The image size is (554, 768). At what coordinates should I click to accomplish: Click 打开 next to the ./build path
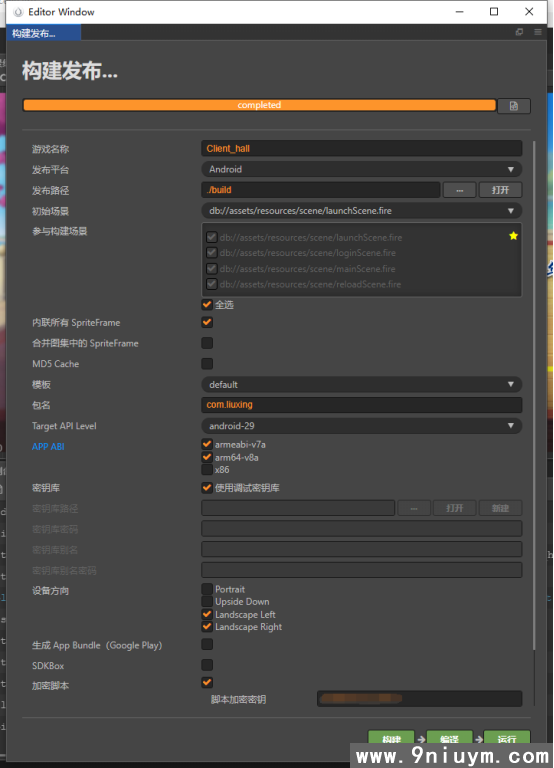pos(500,190)
